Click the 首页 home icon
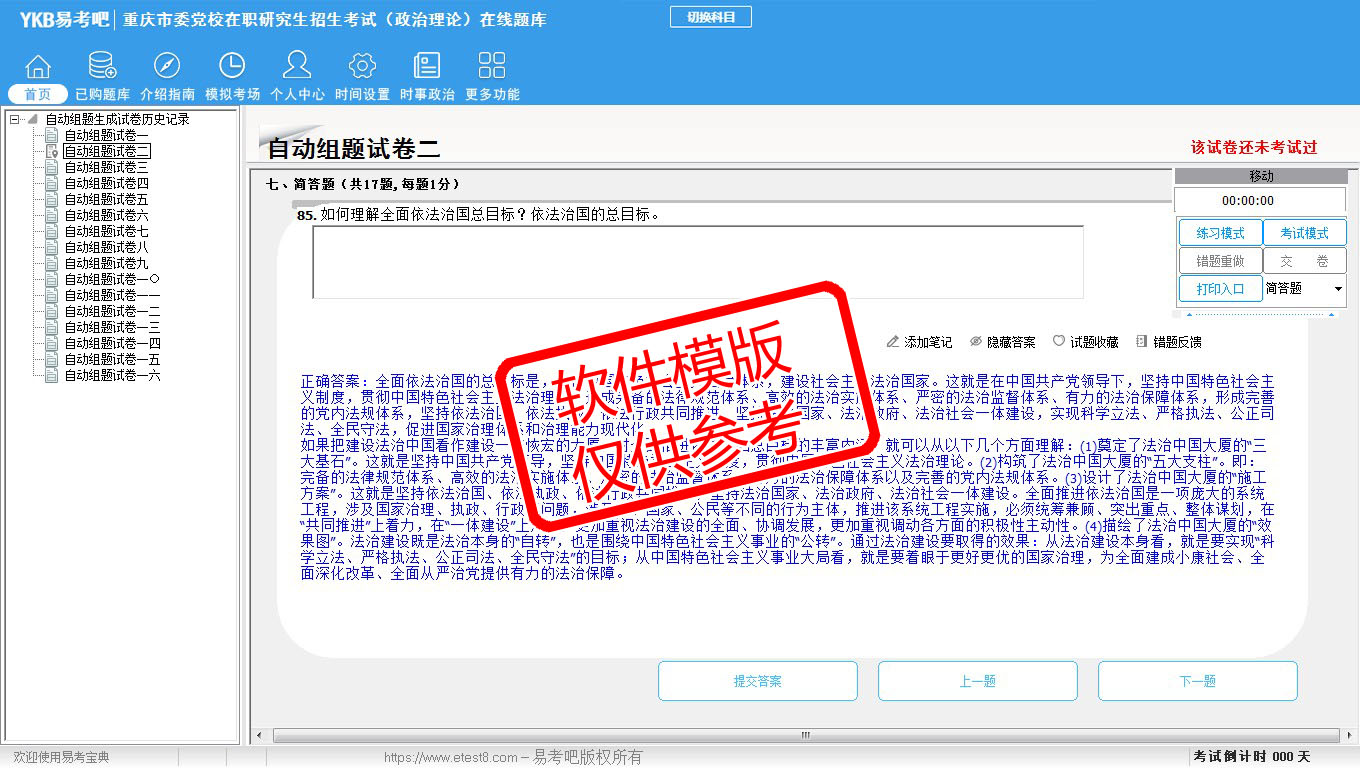This screenshot has height=768, width=1360. click(x=38, y=67)
